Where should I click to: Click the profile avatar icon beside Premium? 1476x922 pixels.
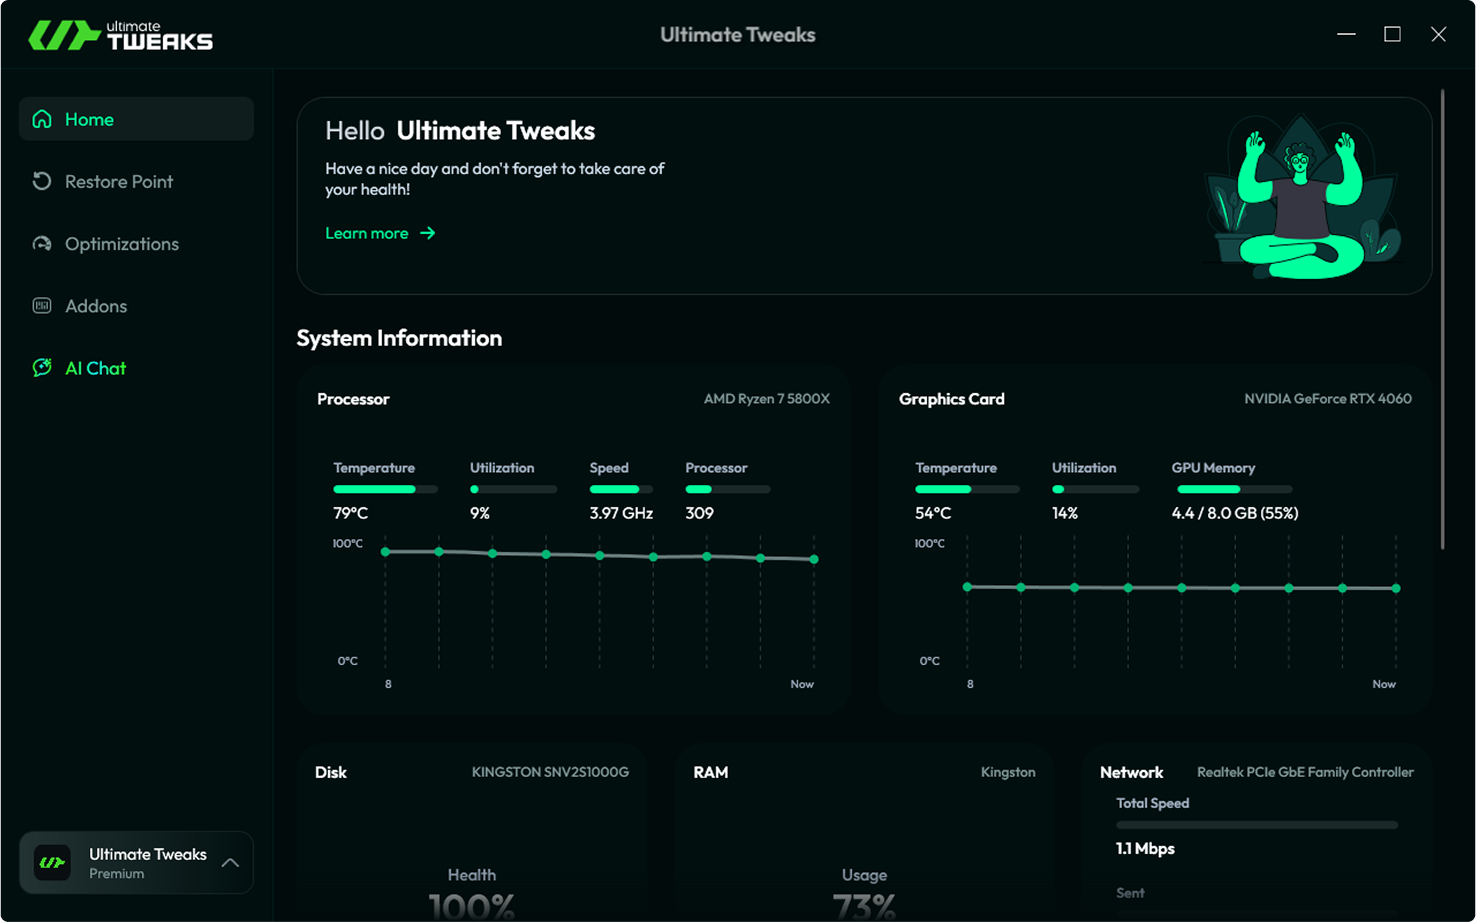coord(52,862)
